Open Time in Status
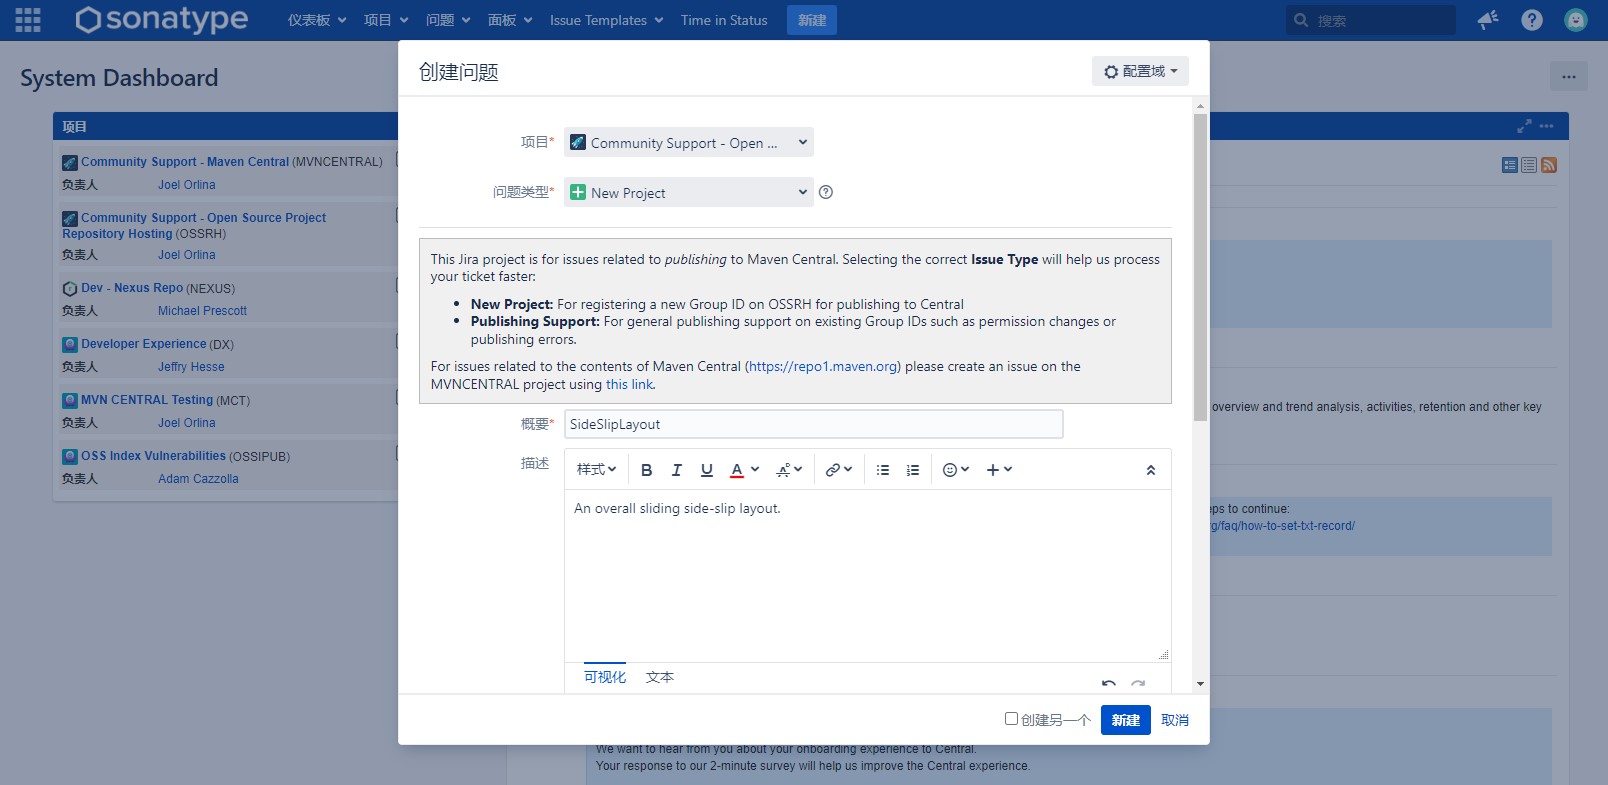1608x785 pixels. click(x=724, y=20)
